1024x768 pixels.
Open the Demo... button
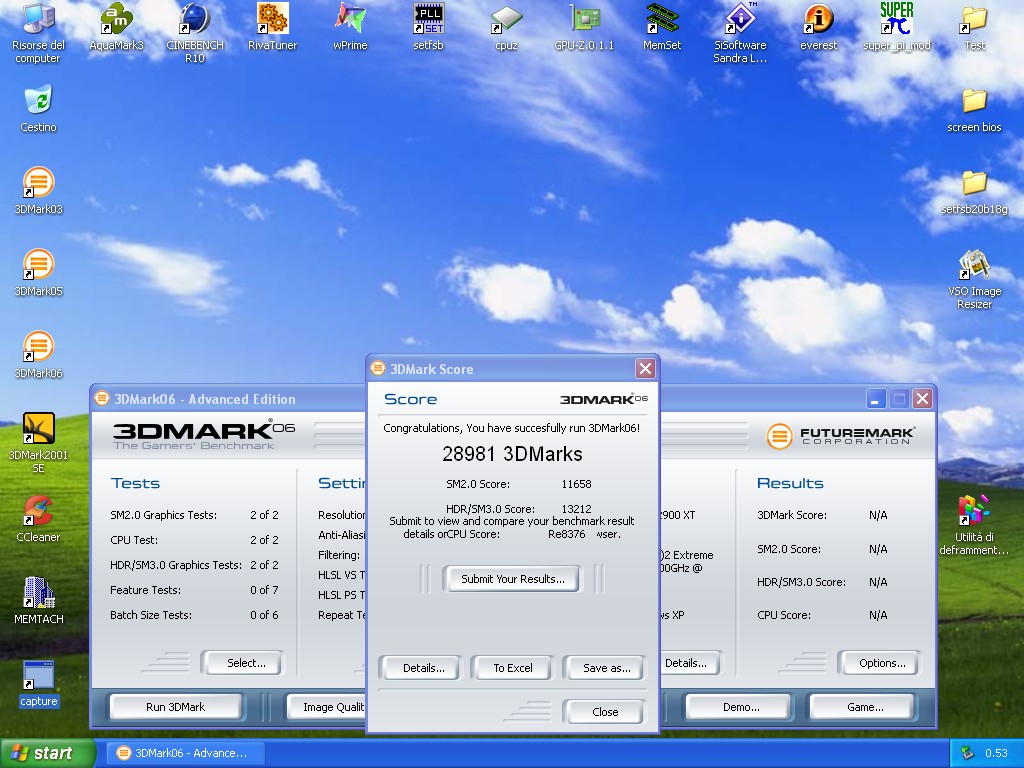coord(741,707)
